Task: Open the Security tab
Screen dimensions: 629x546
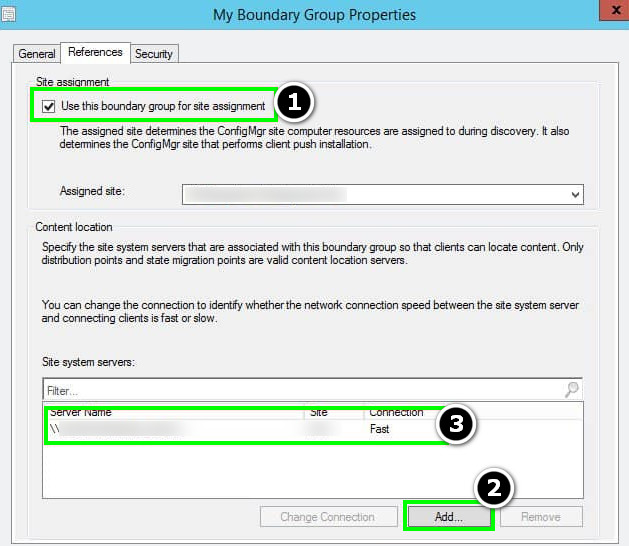Action: pos(154,54)
